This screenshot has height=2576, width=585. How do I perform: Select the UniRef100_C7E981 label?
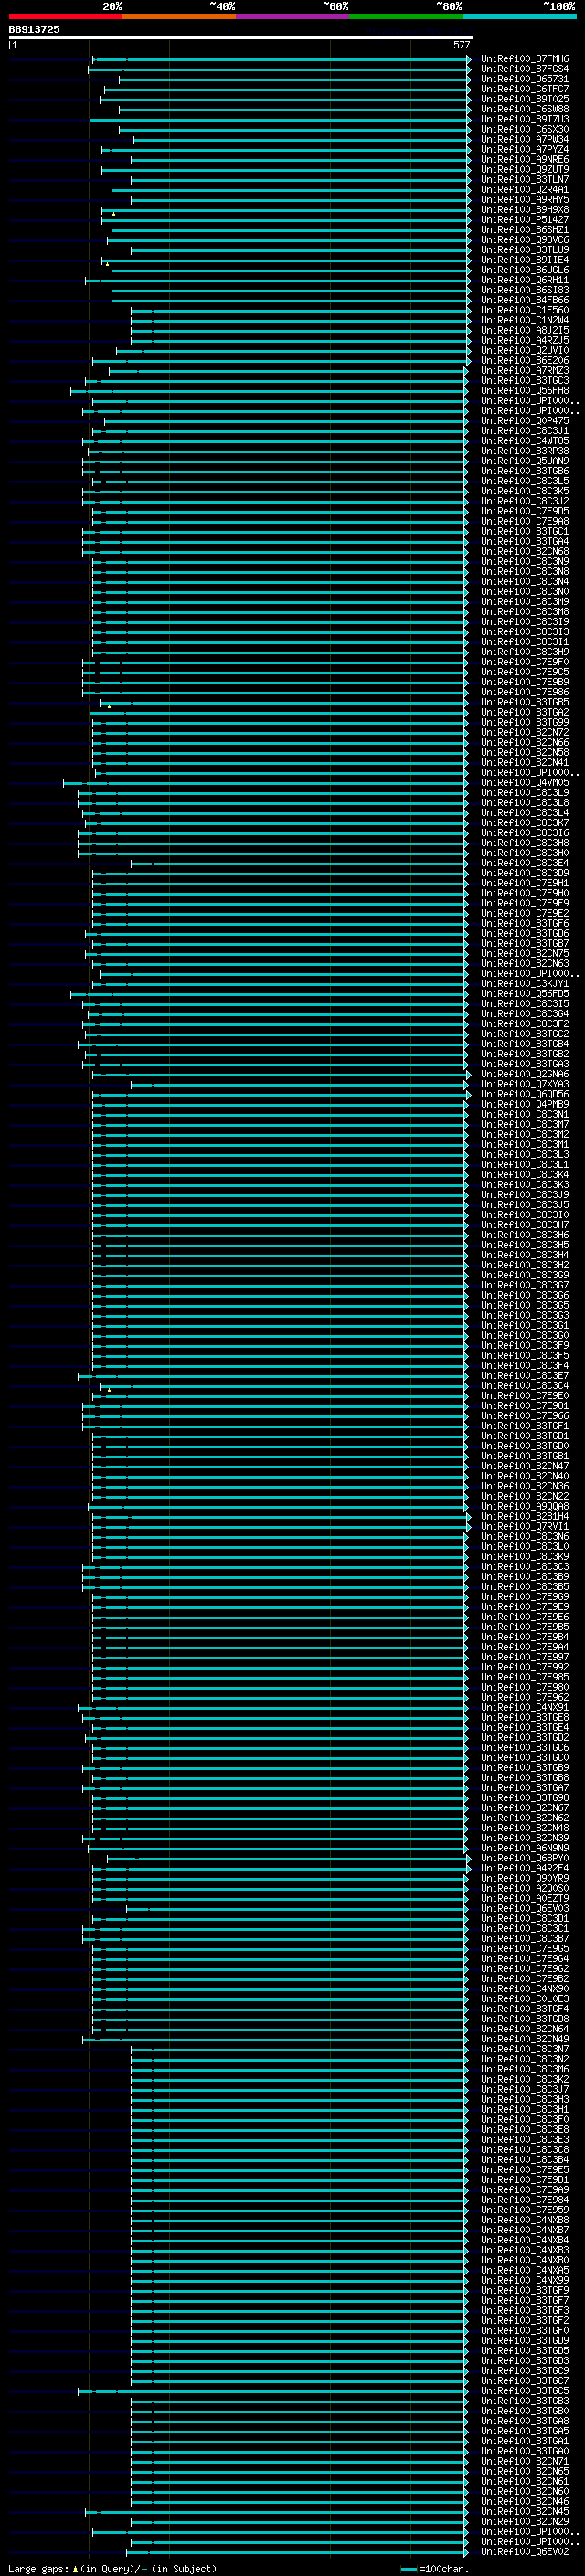point(525,1406)
